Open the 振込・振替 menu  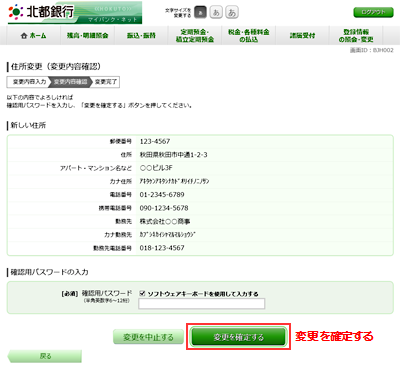pyautogui.click(x=141, y=36)
